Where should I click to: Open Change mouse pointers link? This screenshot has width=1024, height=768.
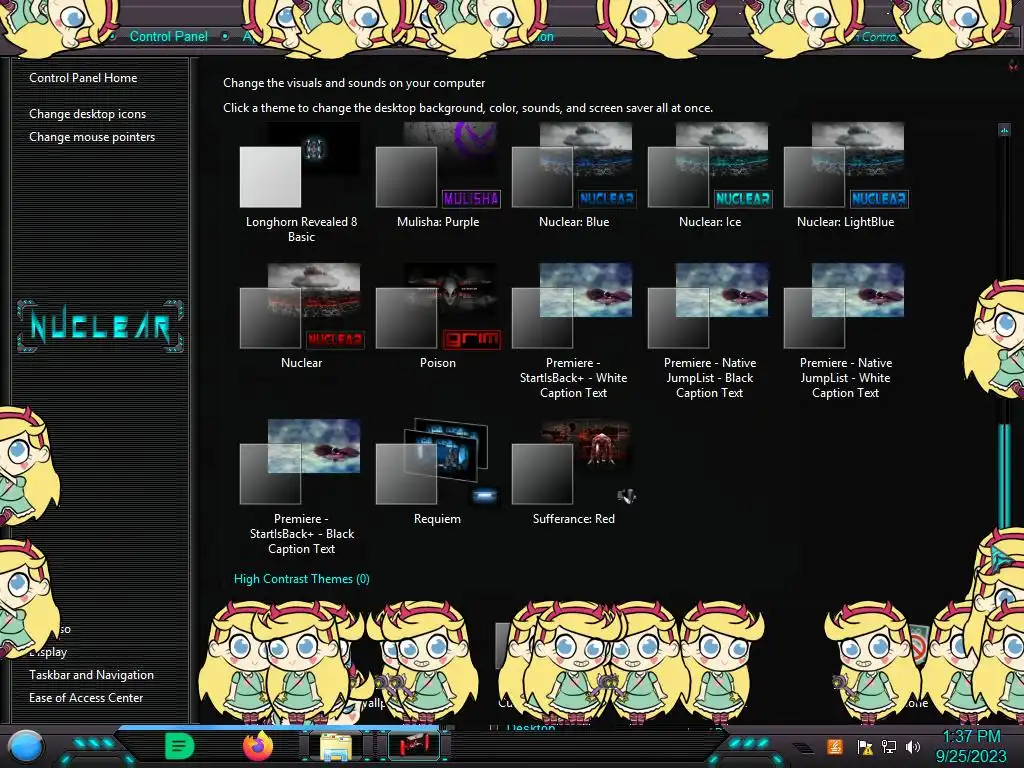point(92,136)
